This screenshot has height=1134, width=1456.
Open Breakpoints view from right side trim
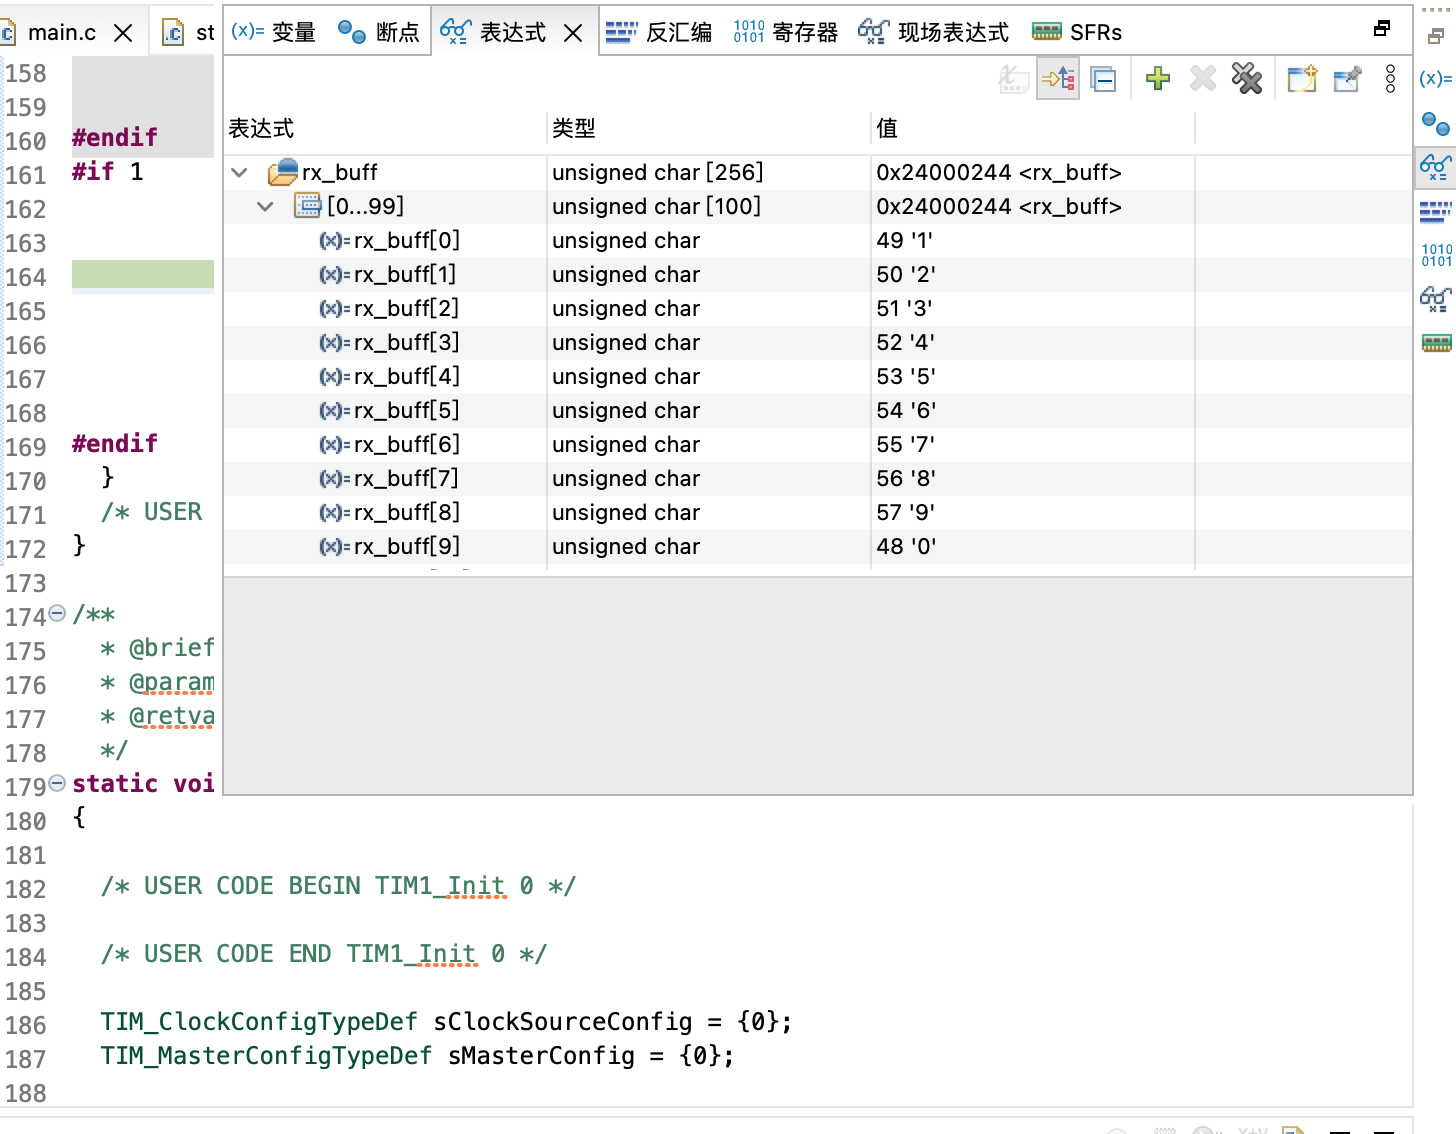(1435, 124)
